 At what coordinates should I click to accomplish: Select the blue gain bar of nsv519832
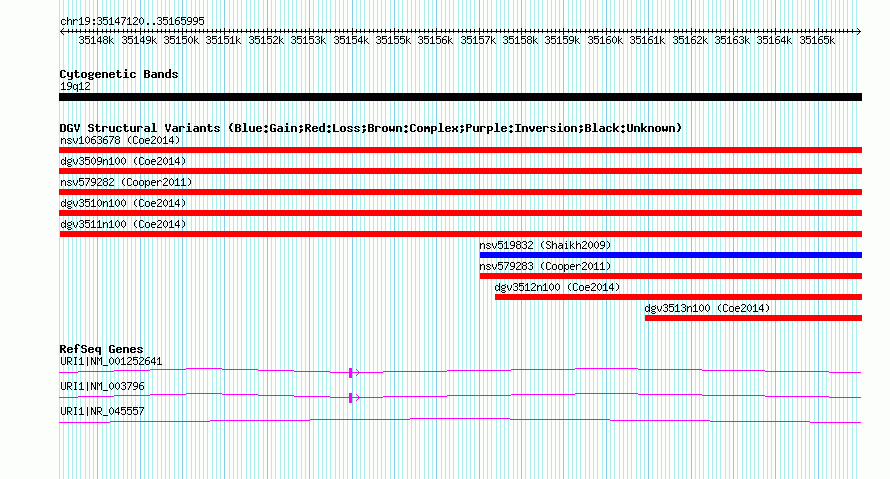671,255
